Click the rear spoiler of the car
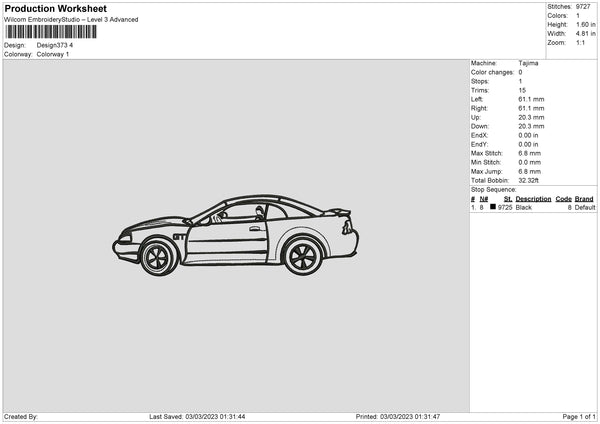The height and width of the screenshot is (424, 600). click(x=340, y=212)
